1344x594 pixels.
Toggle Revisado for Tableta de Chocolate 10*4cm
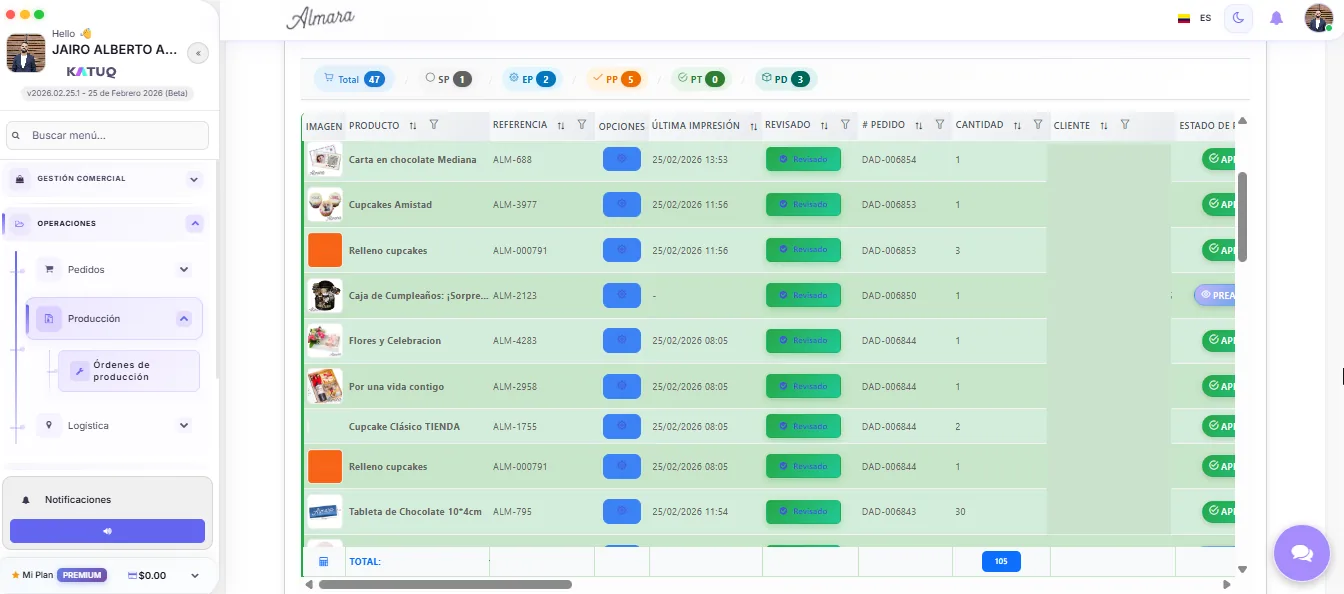click(803, 511)
